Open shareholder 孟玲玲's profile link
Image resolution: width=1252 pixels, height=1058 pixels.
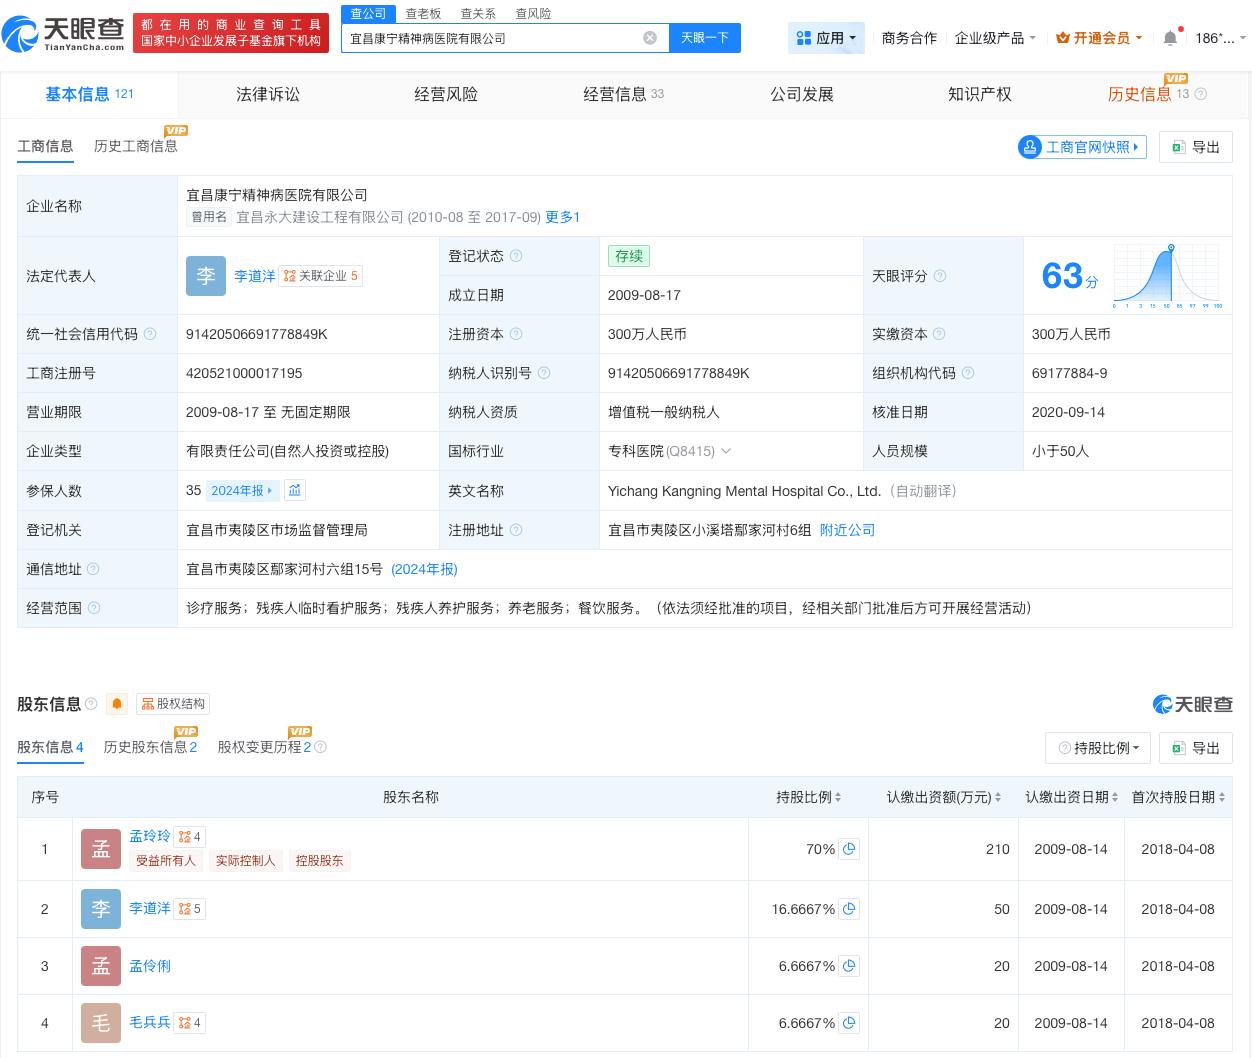(x=149, y=836)
